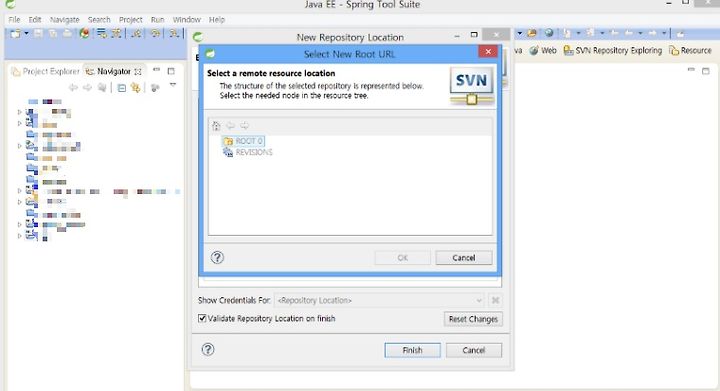Click Navigator's Up one level icon
The height and width of the screenshot is (391, 720).
[x=102, y=87]
